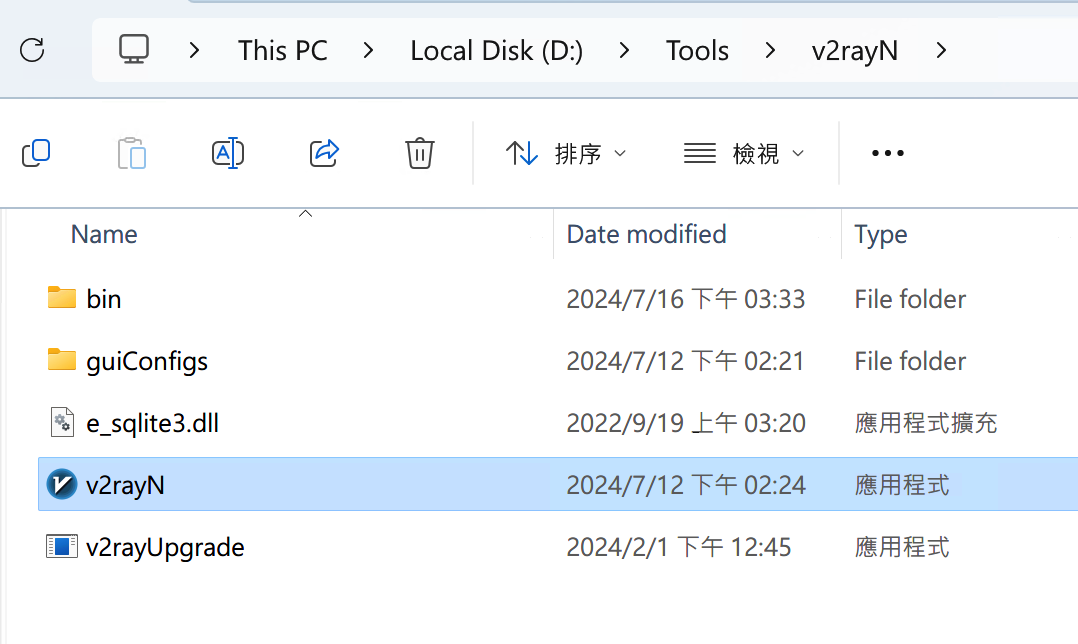Click the Date modified column header
The height and width of the screenshot is (644, 1078).
pyautogui.click(x=646, y=233)
